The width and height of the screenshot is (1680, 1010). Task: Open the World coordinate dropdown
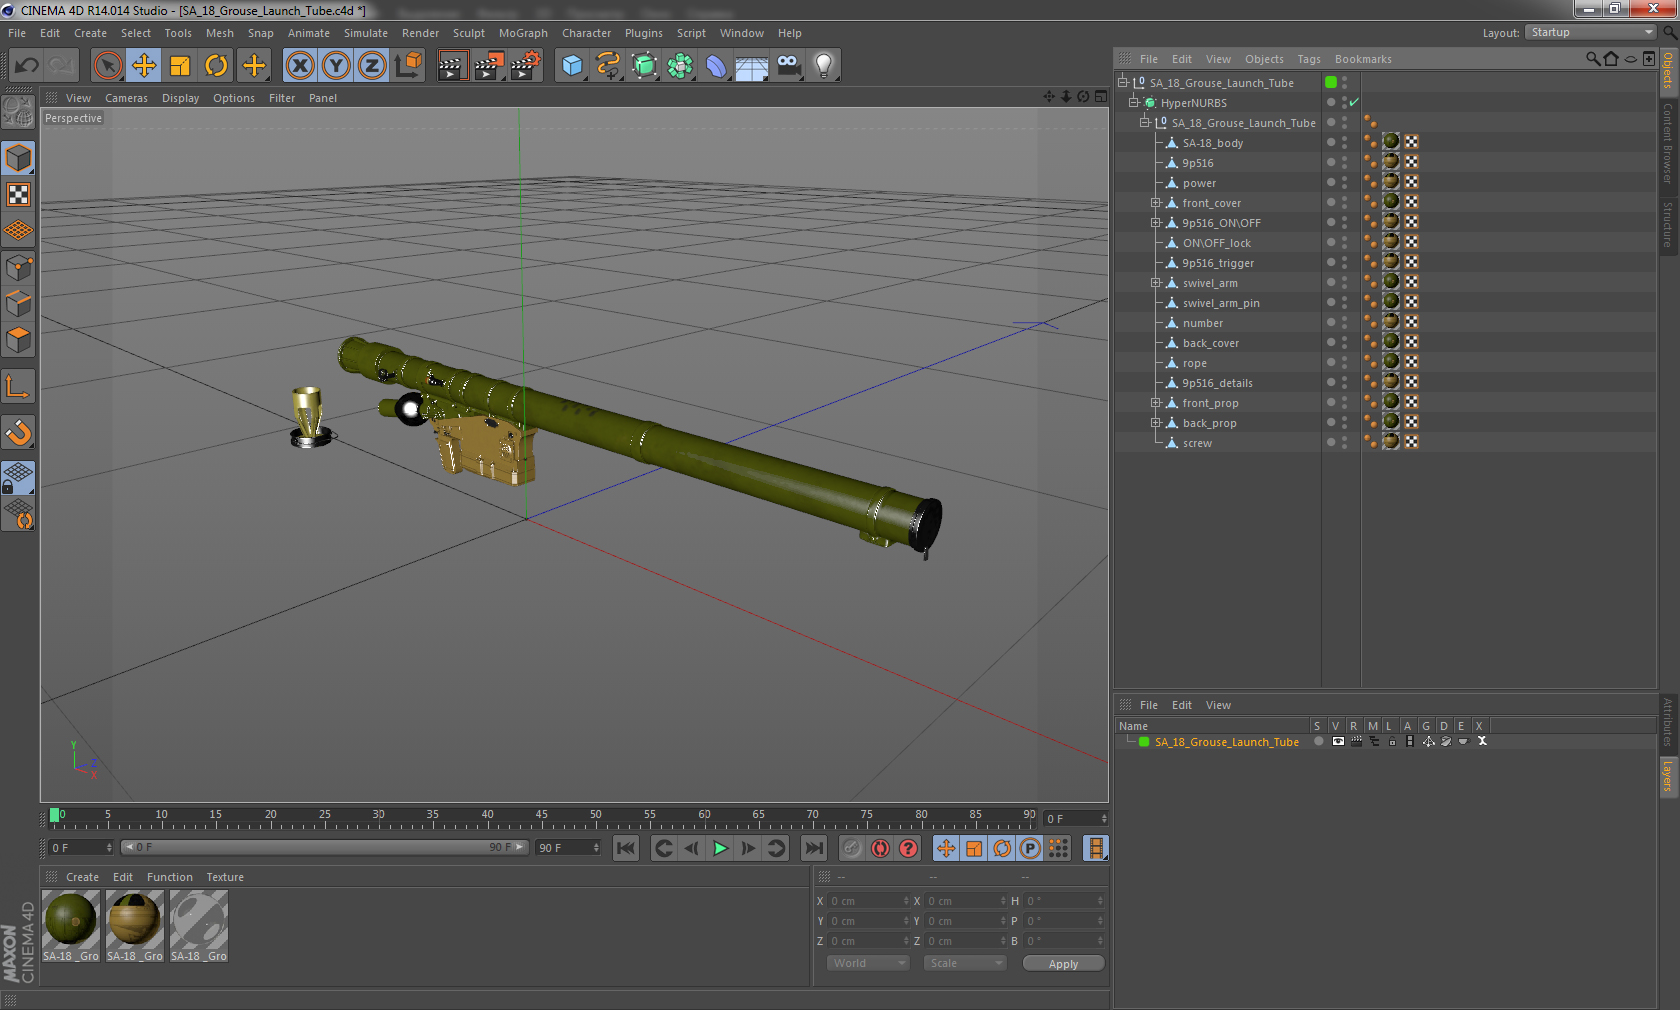point(868,963)
